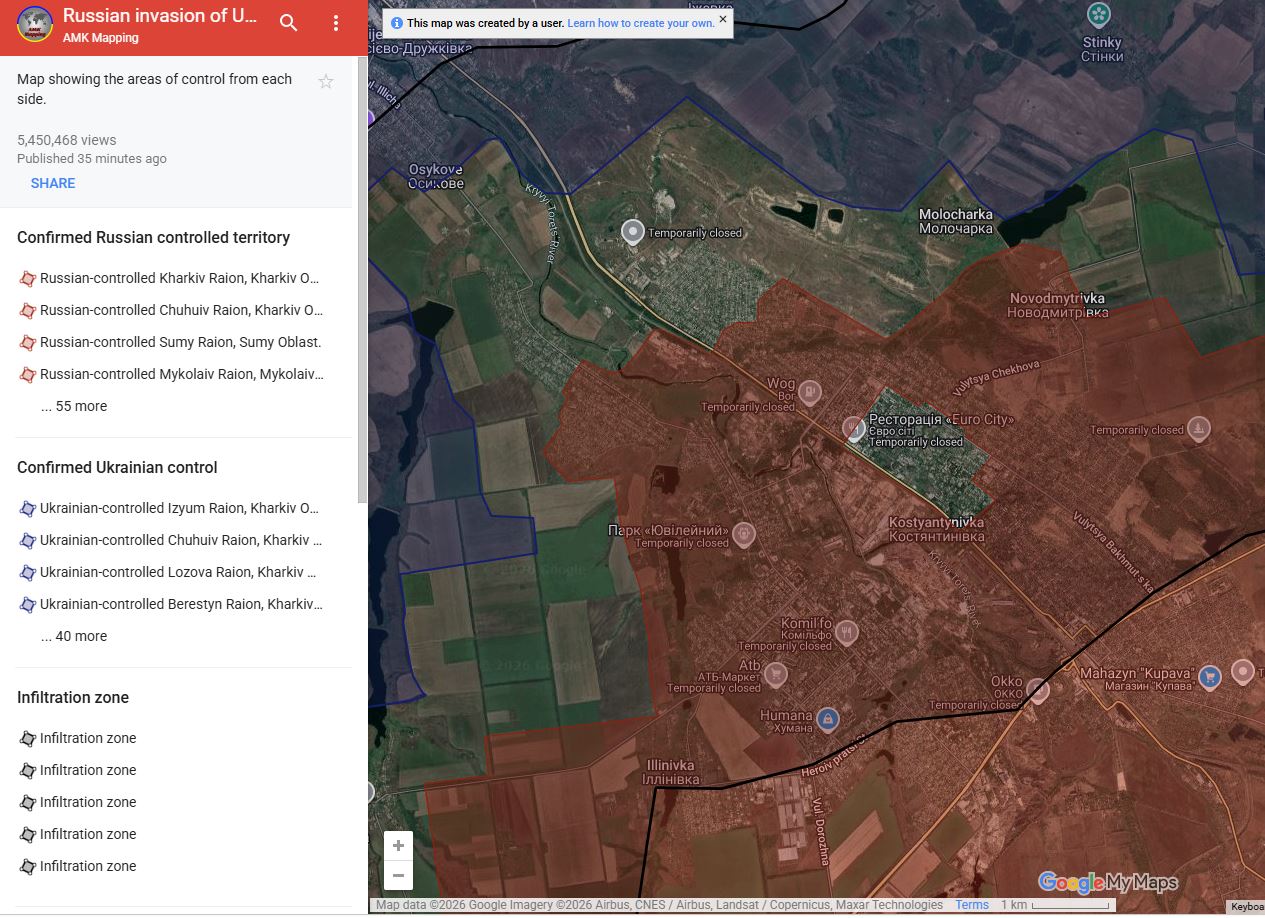Click the Osykove village label

coord(436,176)
